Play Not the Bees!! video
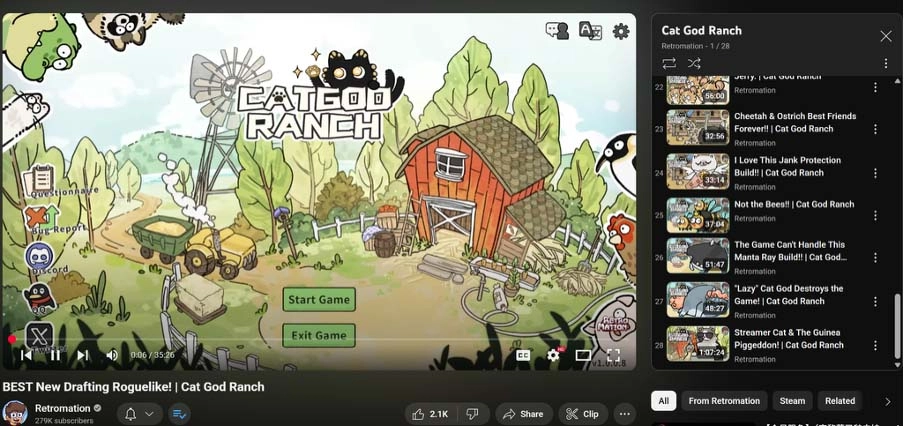The width and height of the screenshot is (904, 426). click(794, 204)
